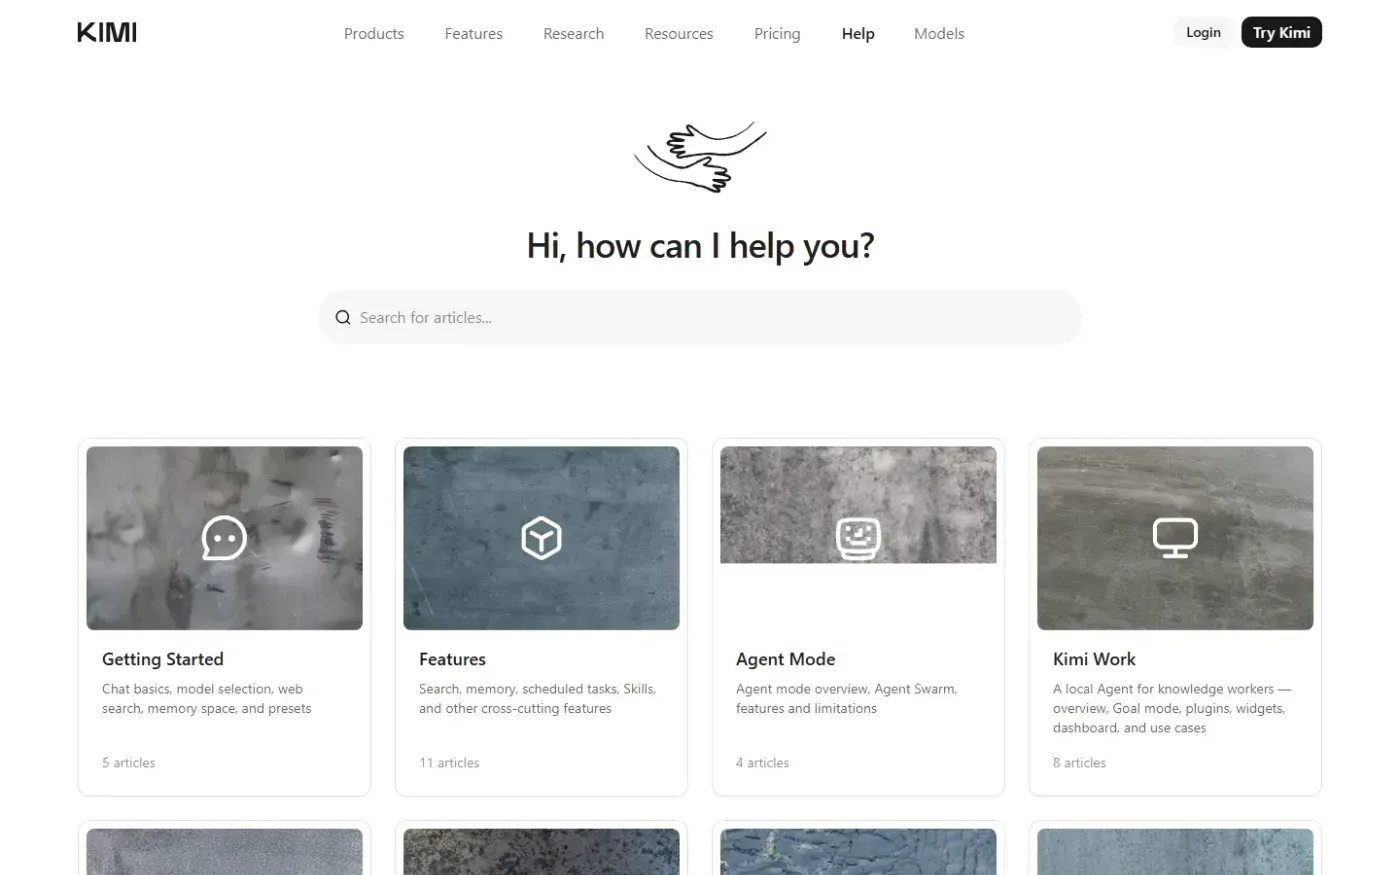Click 'Agent mode overview, Agent Swarm' description

click(846, 699)
